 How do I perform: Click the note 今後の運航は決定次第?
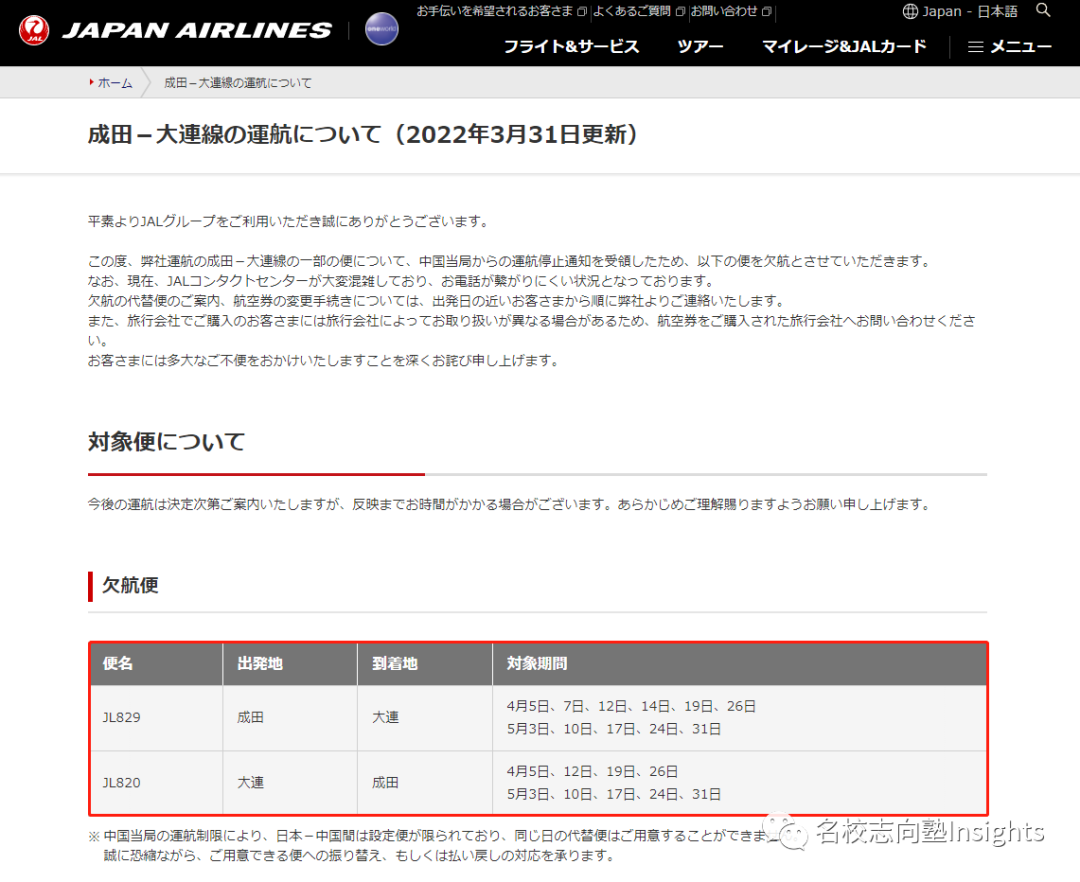tap(510, 505)
